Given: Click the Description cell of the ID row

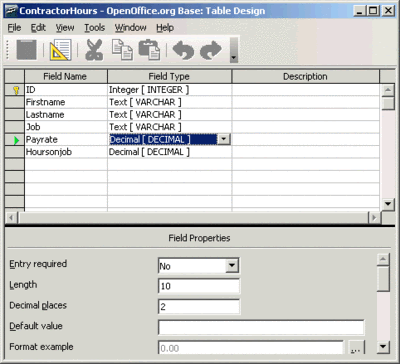Looking at the screenshot, I should [306, 90].
